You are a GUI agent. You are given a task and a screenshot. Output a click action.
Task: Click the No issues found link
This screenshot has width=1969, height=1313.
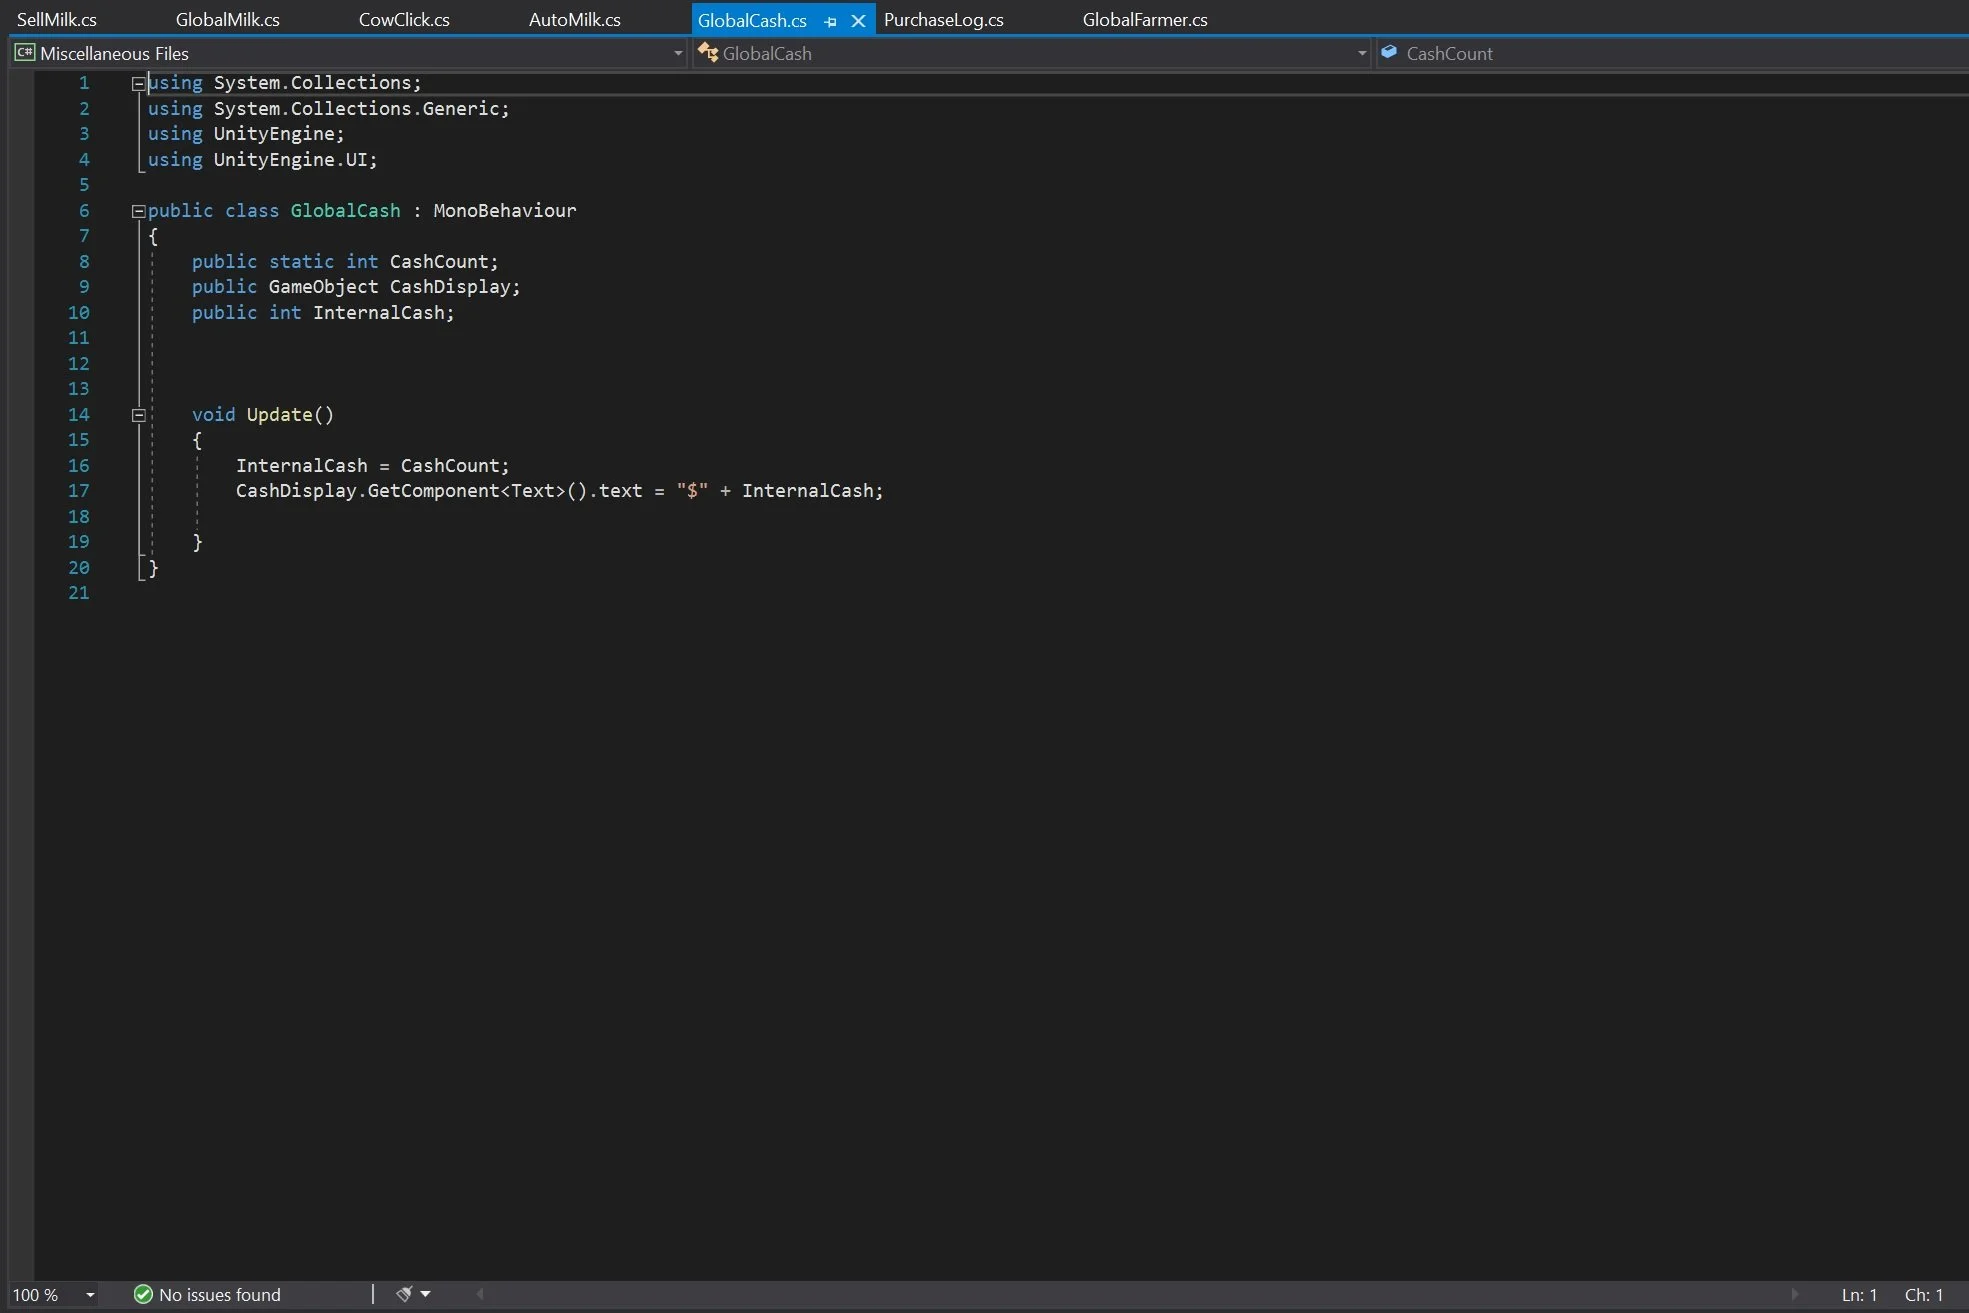218,1294
